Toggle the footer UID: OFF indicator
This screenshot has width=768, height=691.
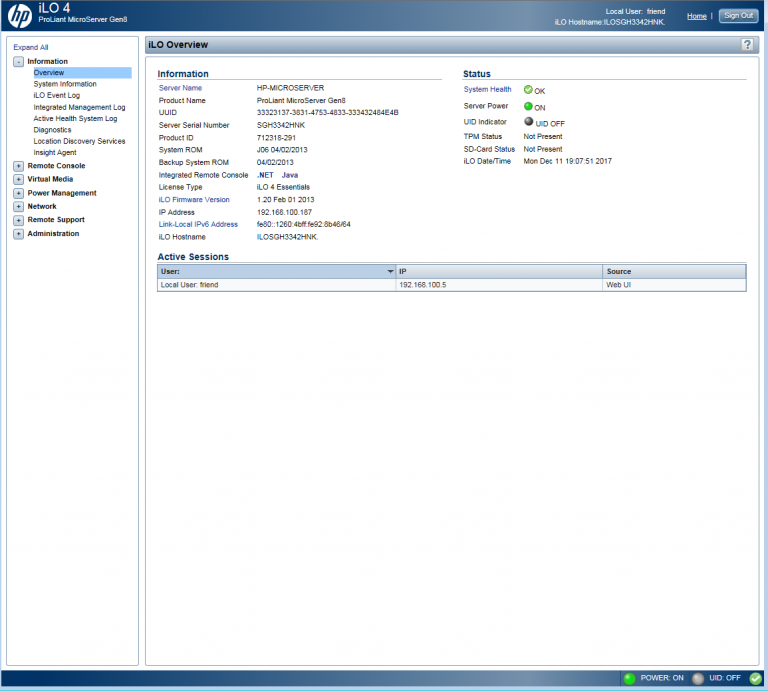(x=698, y=678)
